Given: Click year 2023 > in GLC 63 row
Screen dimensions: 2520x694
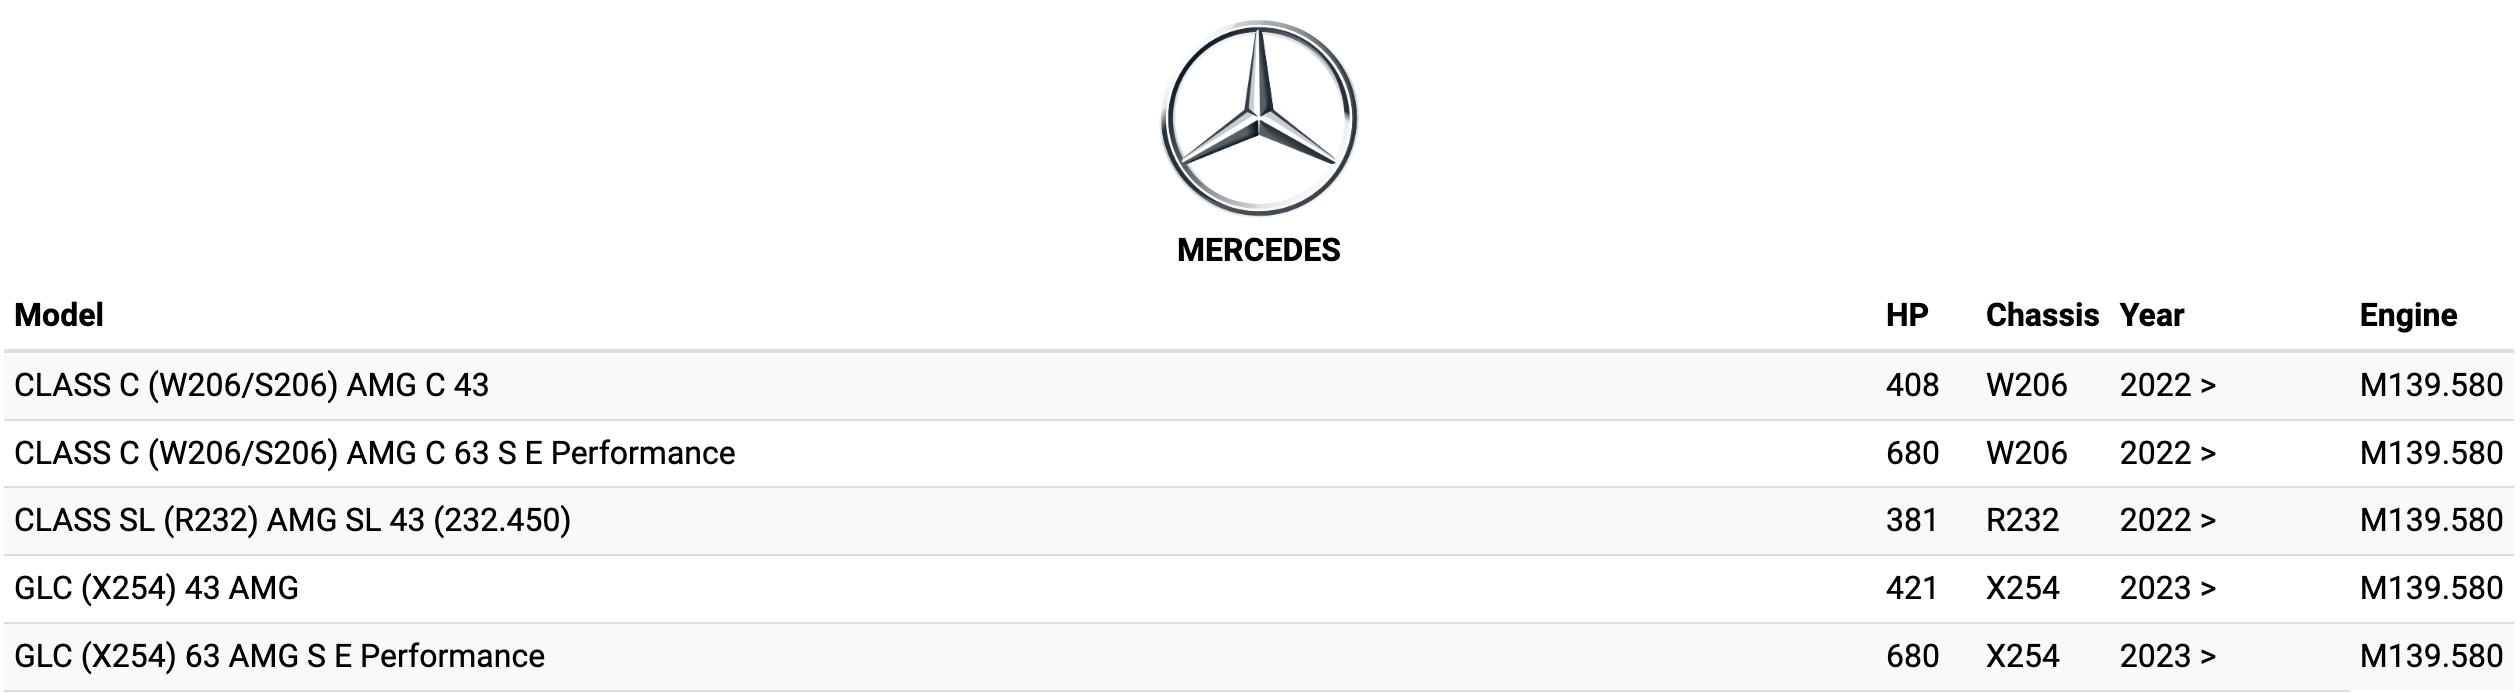Looking at the screenshot, I should coord(2167,656).
